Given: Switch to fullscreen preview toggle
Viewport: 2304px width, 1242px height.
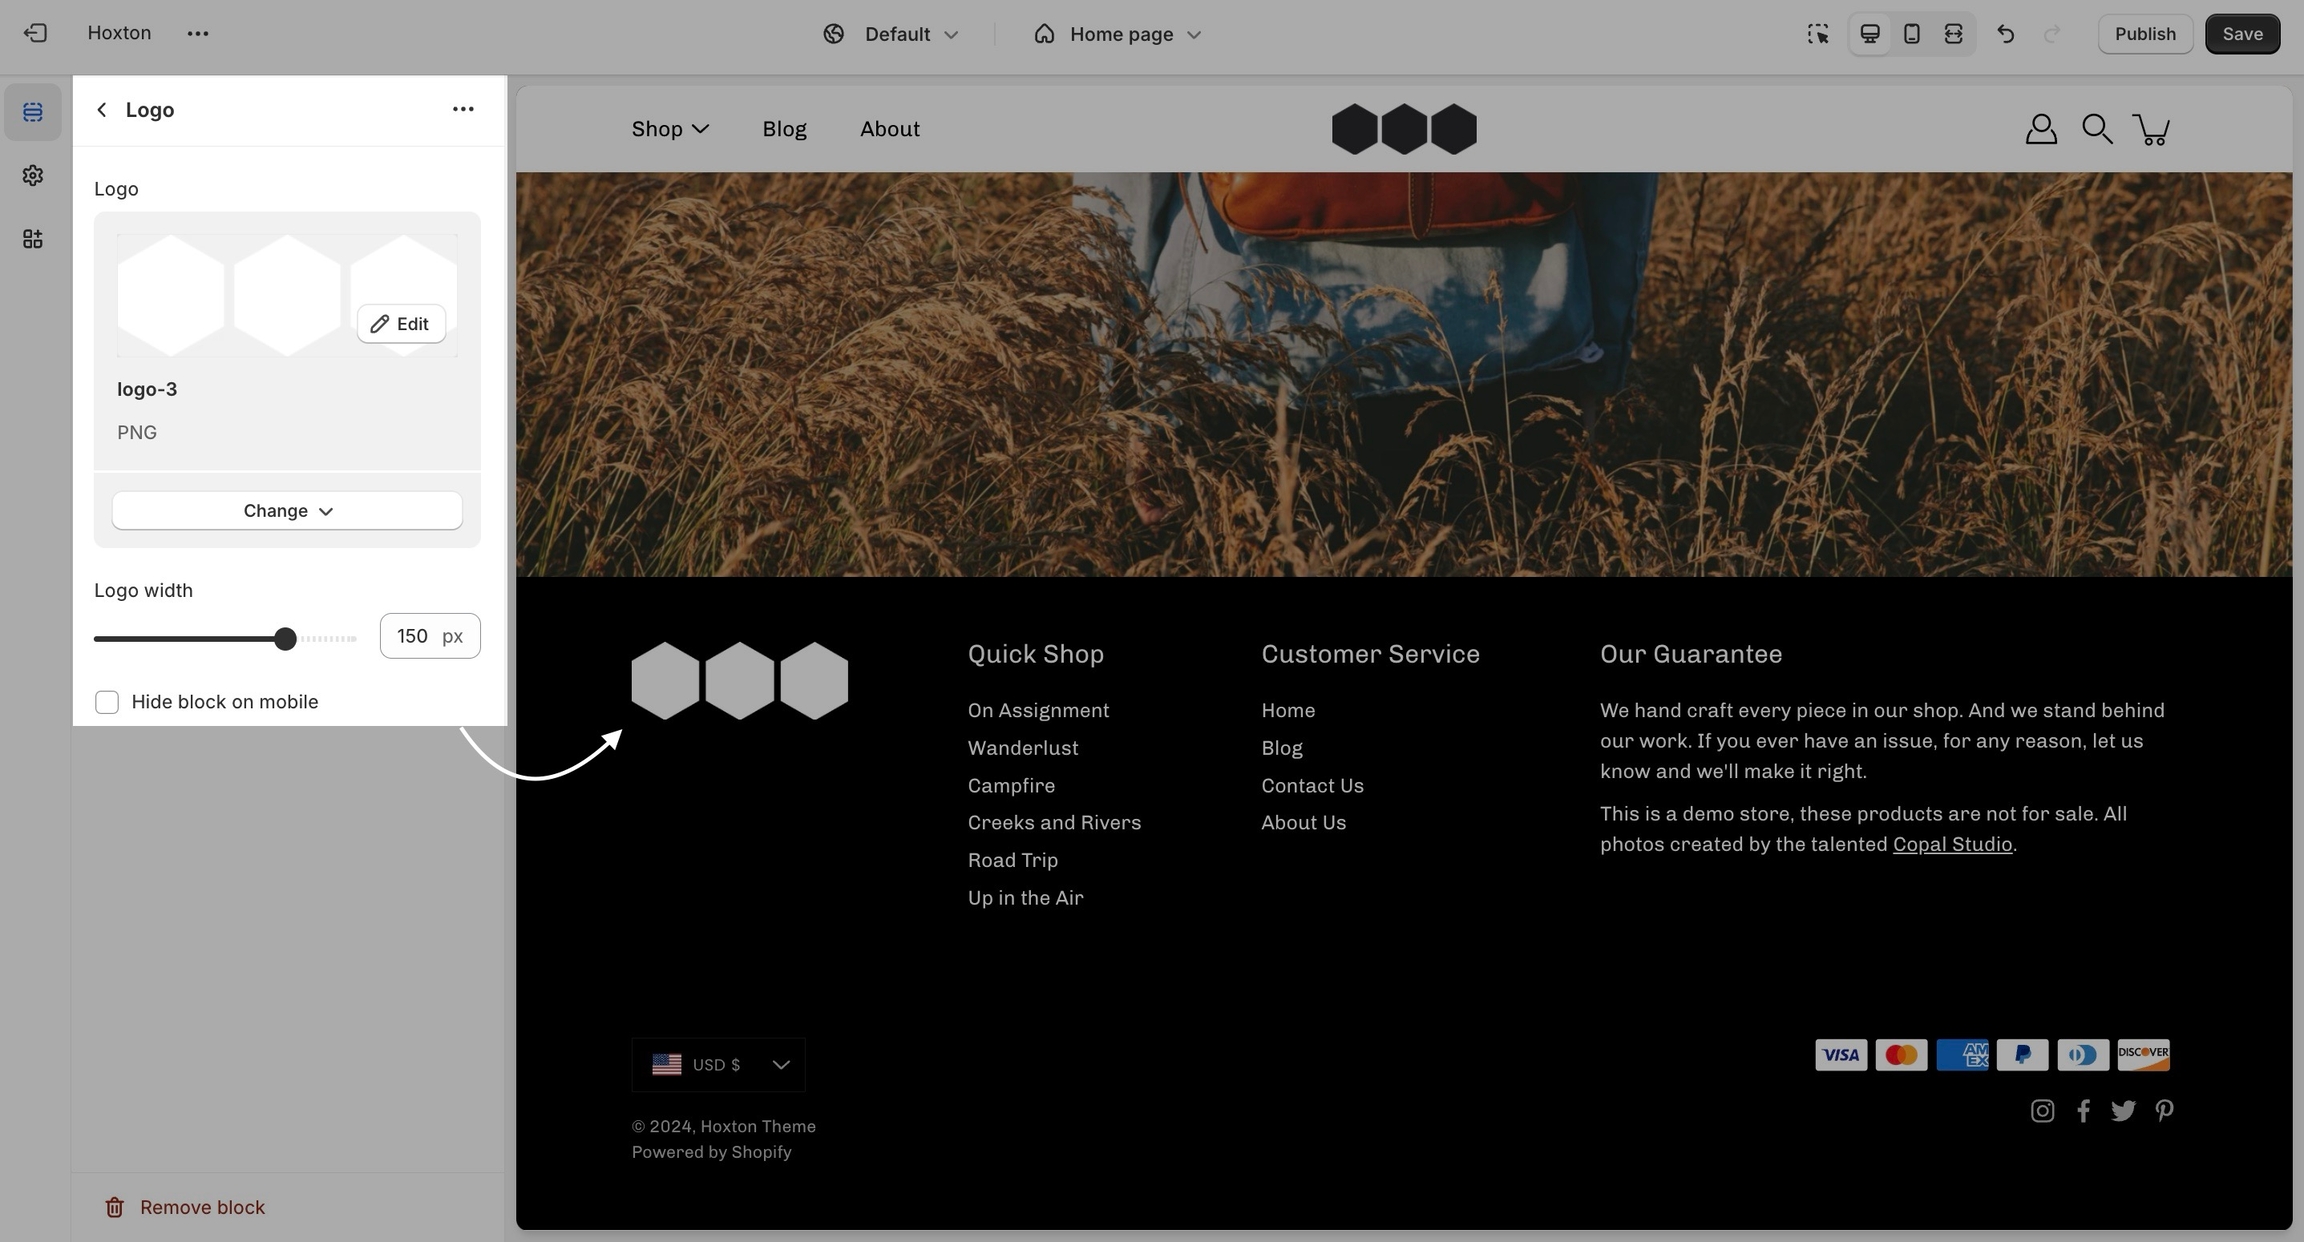Looking at the screenshot, I should (1953, 34).
